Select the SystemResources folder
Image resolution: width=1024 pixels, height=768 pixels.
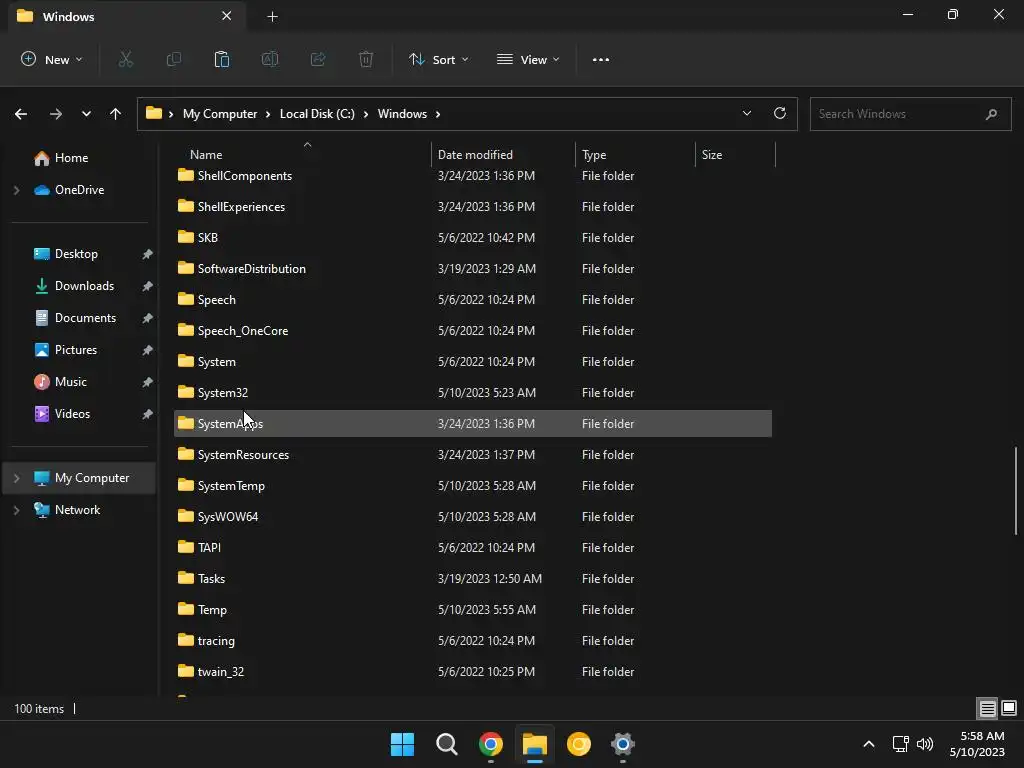(x=473, y=455)
